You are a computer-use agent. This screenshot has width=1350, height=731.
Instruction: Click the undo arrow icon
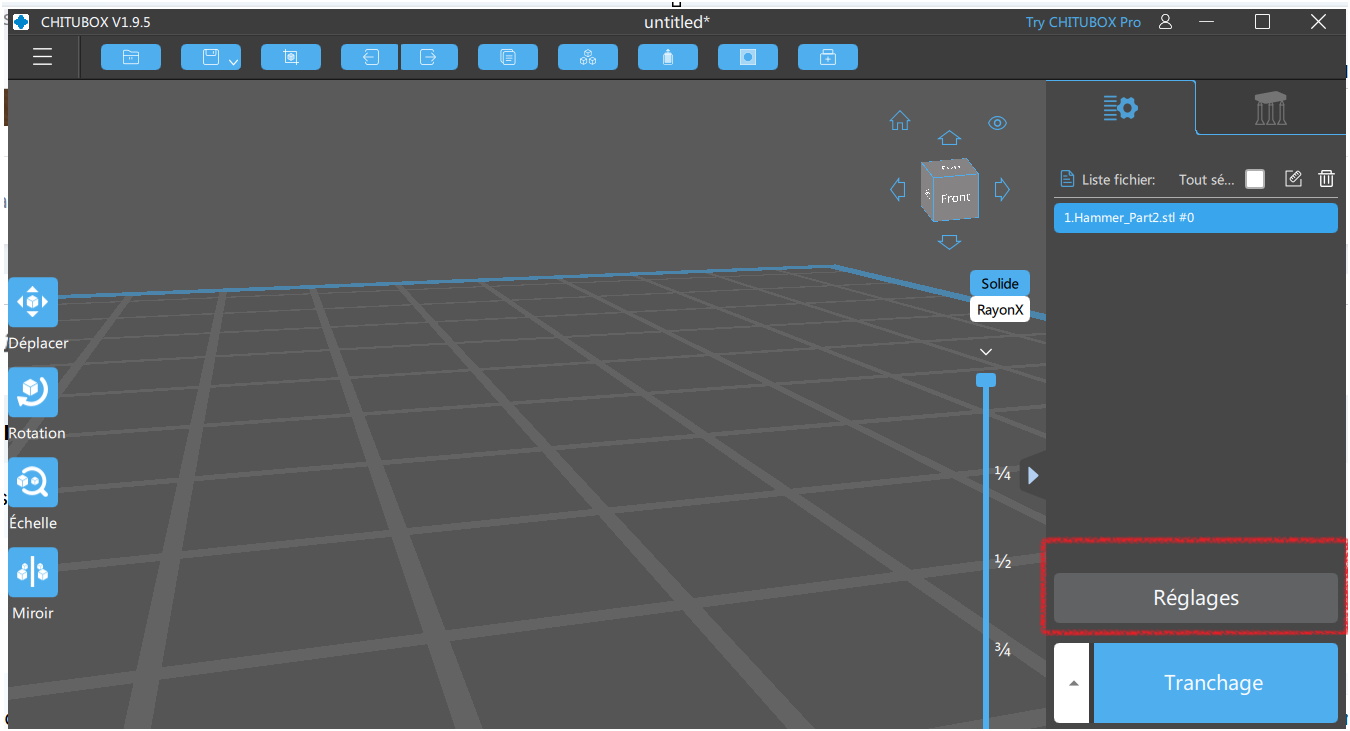370,57
